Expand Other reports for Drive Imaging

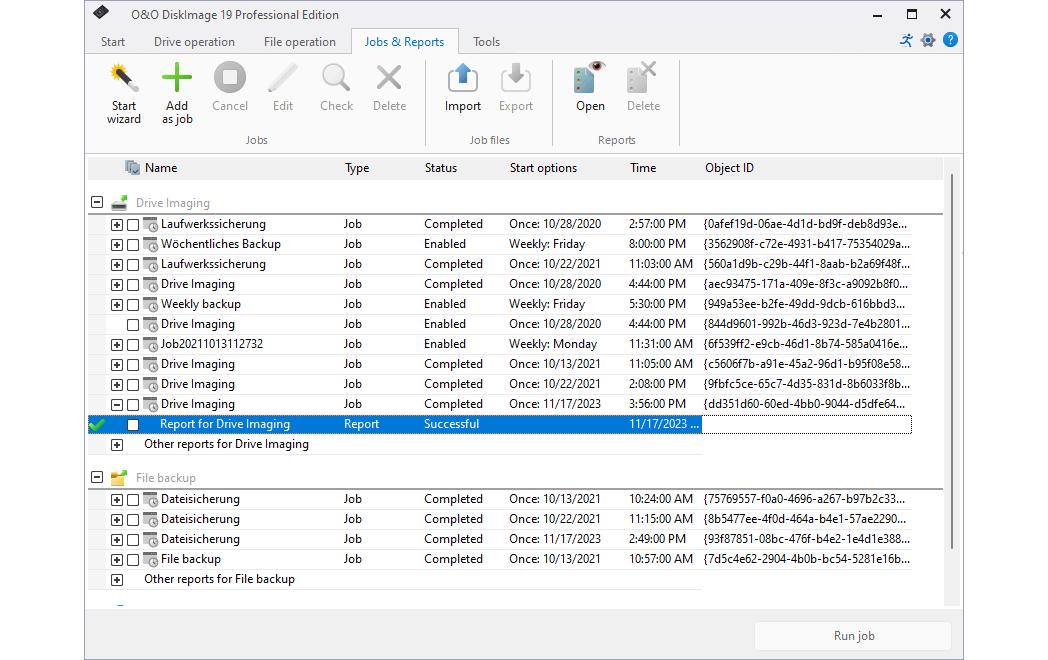[117, 445]
